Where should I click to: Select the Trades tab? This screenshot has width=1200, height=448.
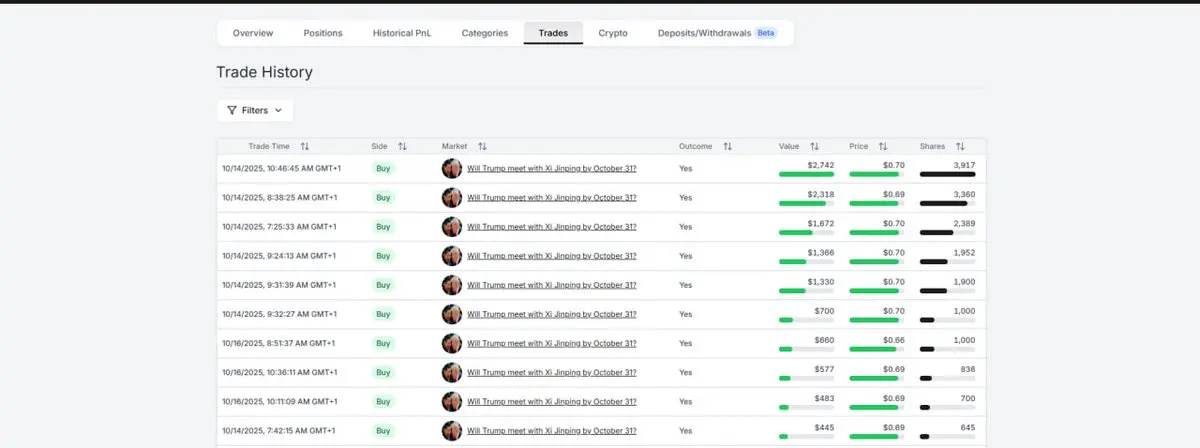553,33
